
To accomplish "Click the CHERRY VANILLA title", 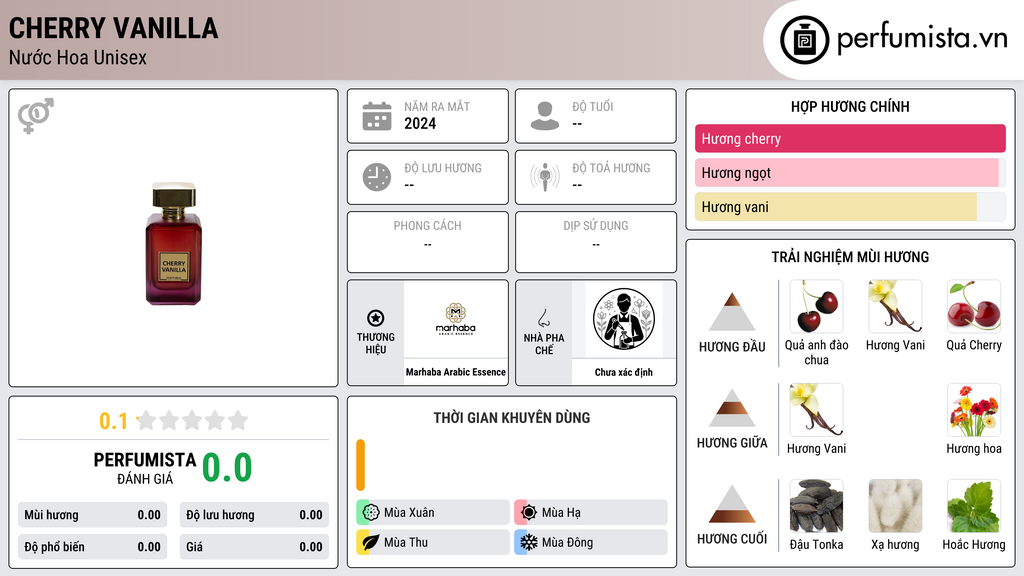I will click(114, 28).
